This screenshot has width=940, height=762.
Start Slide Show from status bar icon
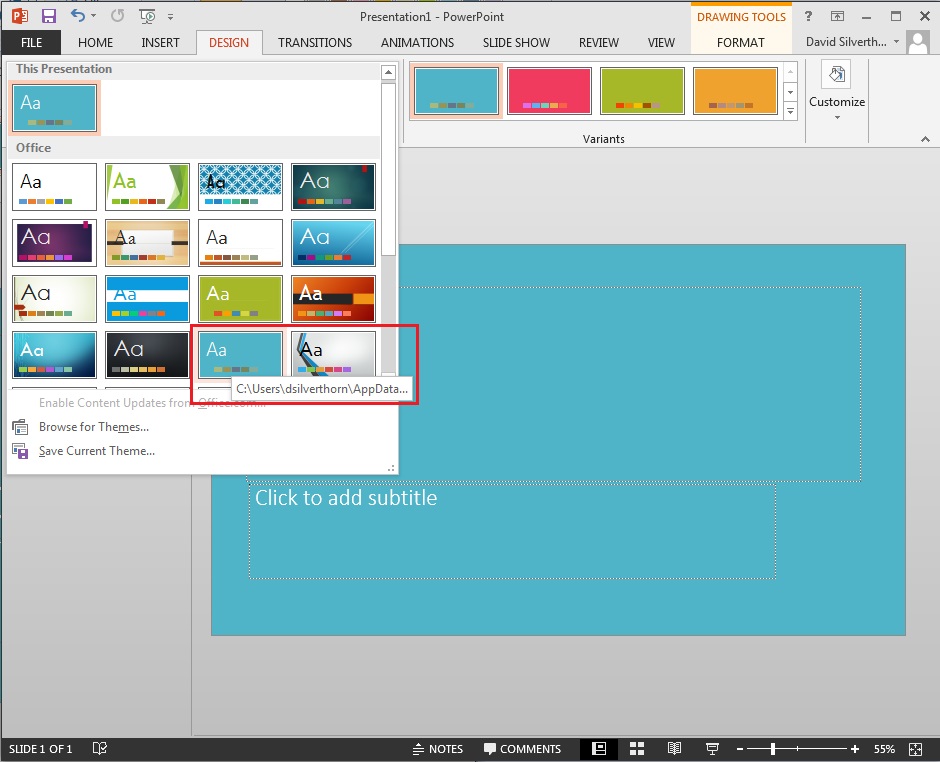(712, 748)
